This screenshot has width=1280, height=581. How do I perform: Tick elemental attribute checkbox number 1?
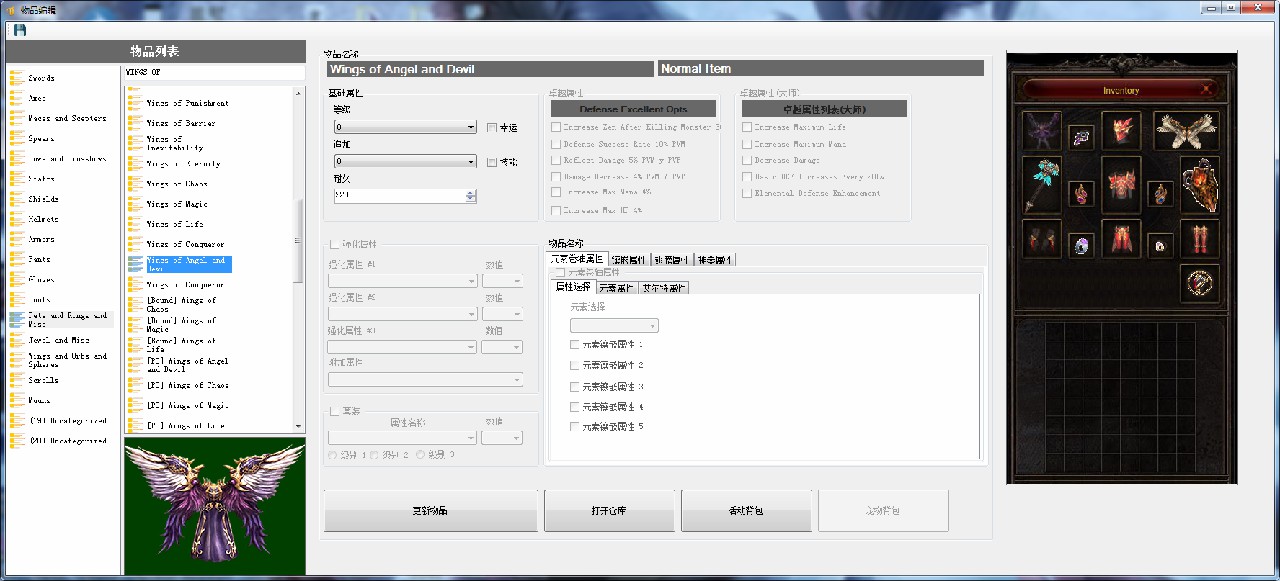(574, 344)
